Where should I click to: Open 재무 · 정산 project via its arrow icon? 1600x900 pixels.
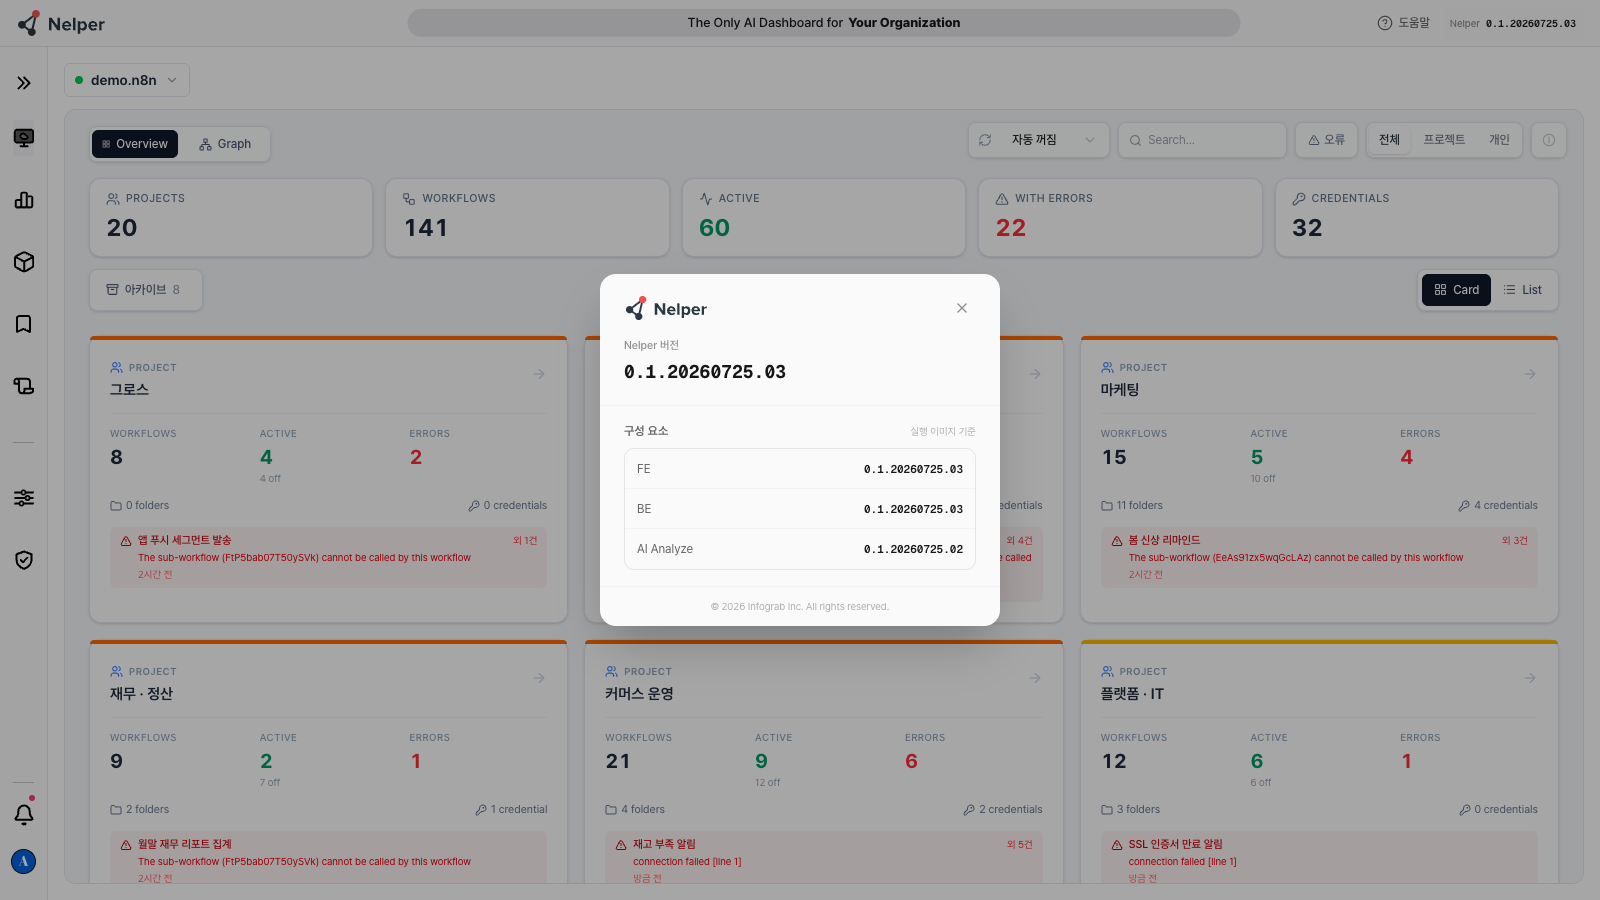[539, 678]
